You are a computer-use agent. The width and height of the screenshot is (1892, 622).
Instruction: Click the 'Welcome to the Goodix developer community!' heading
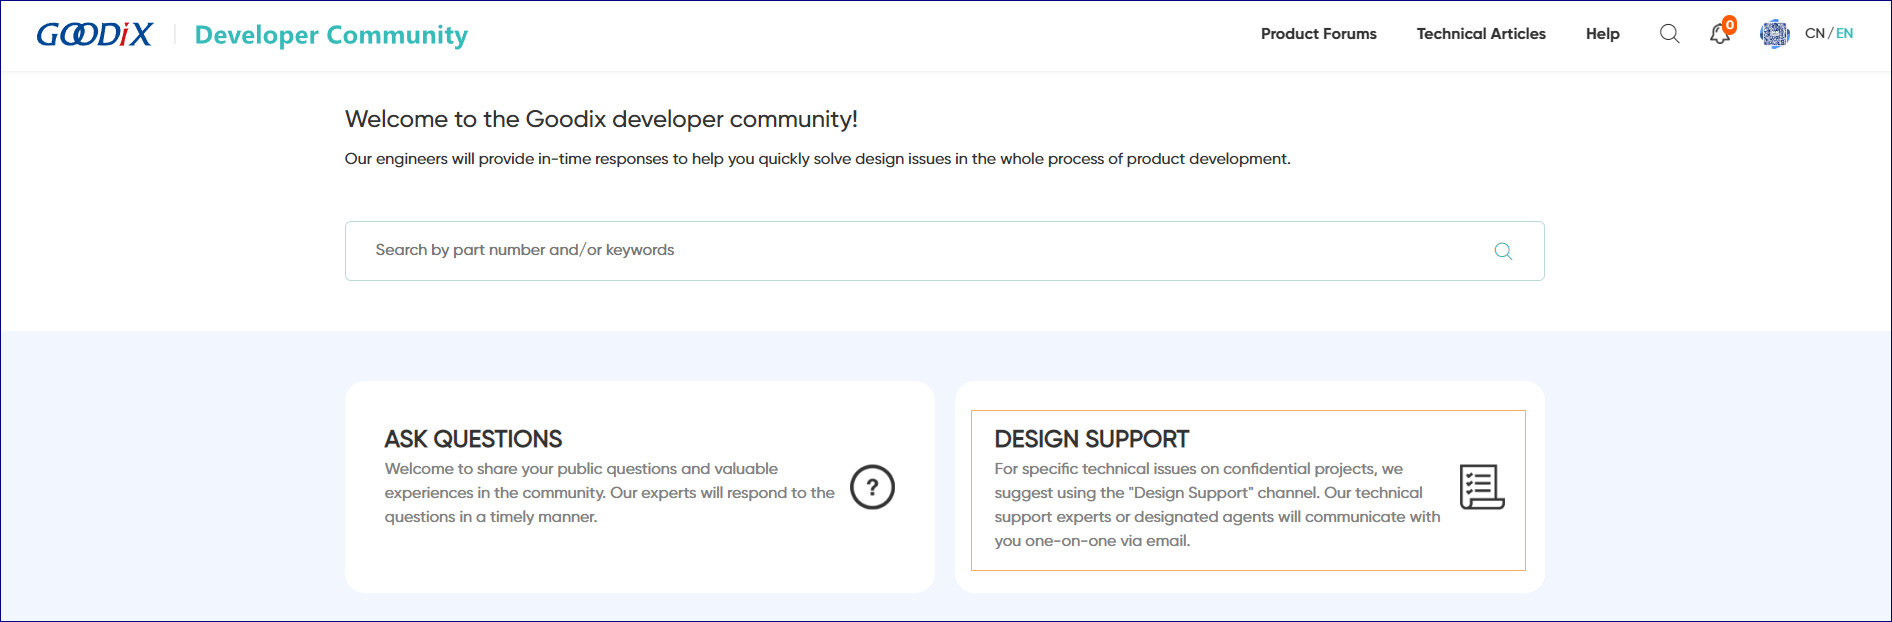point(601,119)
